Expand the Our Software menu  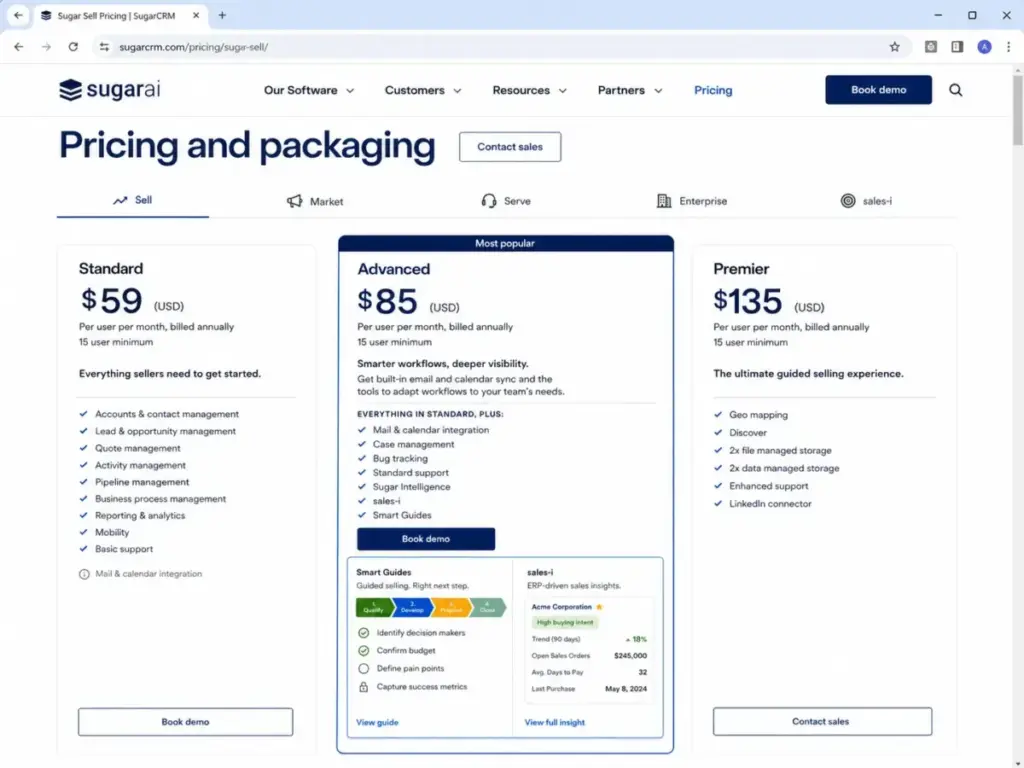tap(309, 90)
